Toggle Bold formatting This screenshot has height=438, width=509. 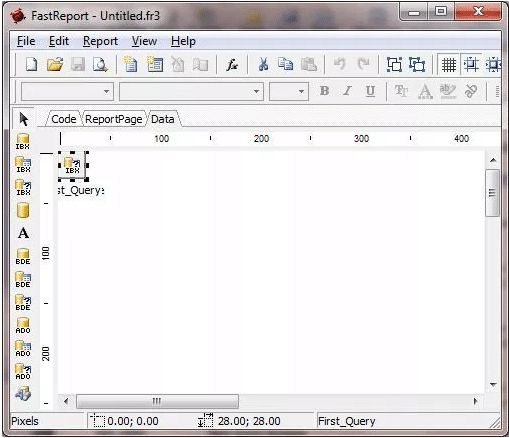(324, 91)
